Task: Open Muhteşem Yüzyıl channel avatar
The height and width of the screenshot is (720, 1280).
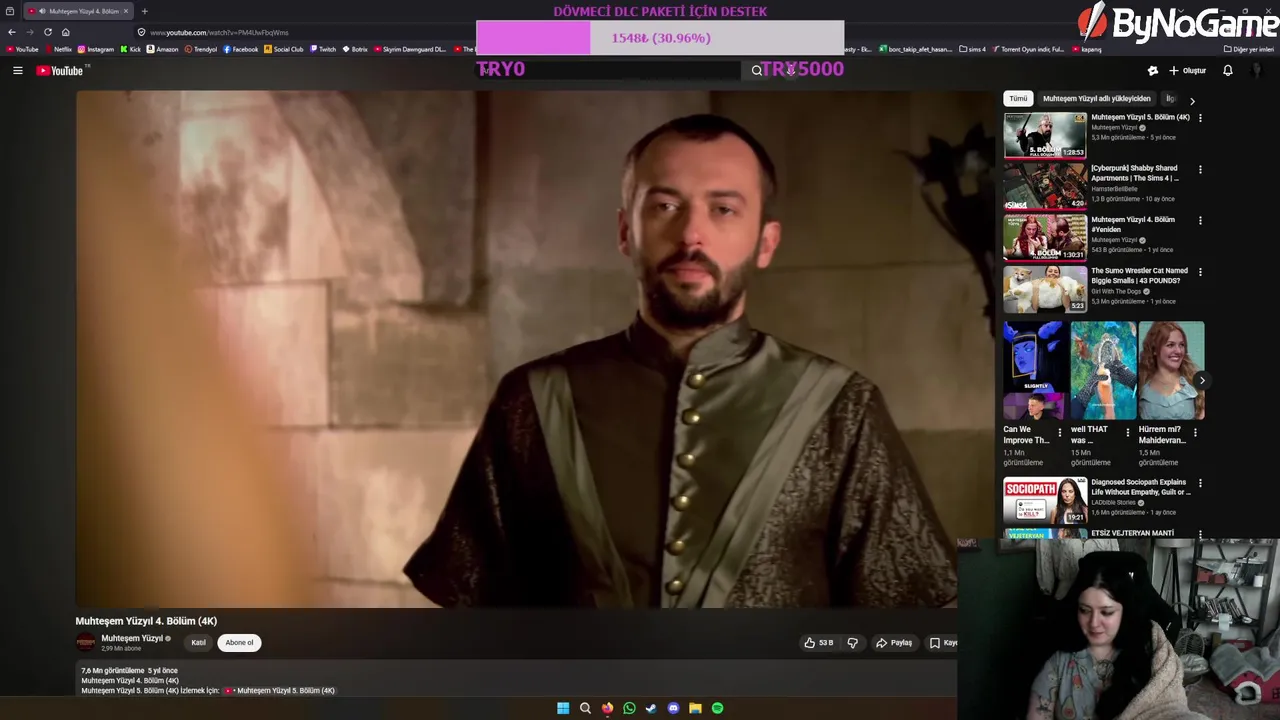Action: [x=86, y=643]
